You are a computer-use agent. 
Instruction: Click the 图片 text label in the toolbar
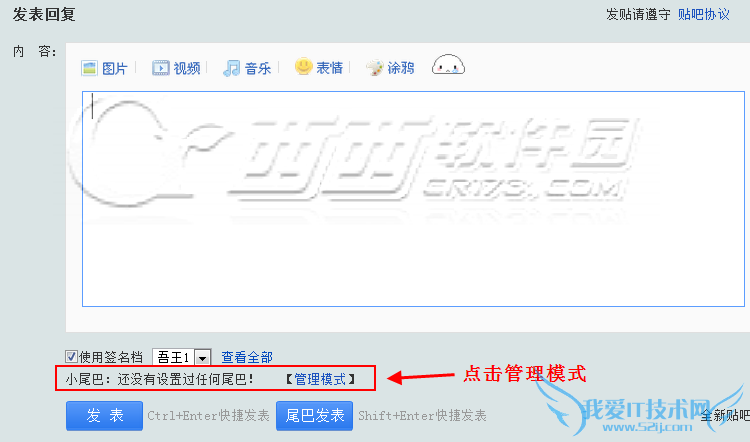pos(114,68)
